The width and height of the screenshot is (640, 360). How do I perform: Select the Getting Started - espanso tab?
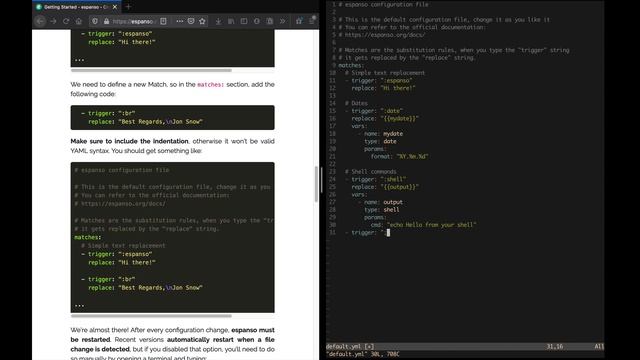76,7
